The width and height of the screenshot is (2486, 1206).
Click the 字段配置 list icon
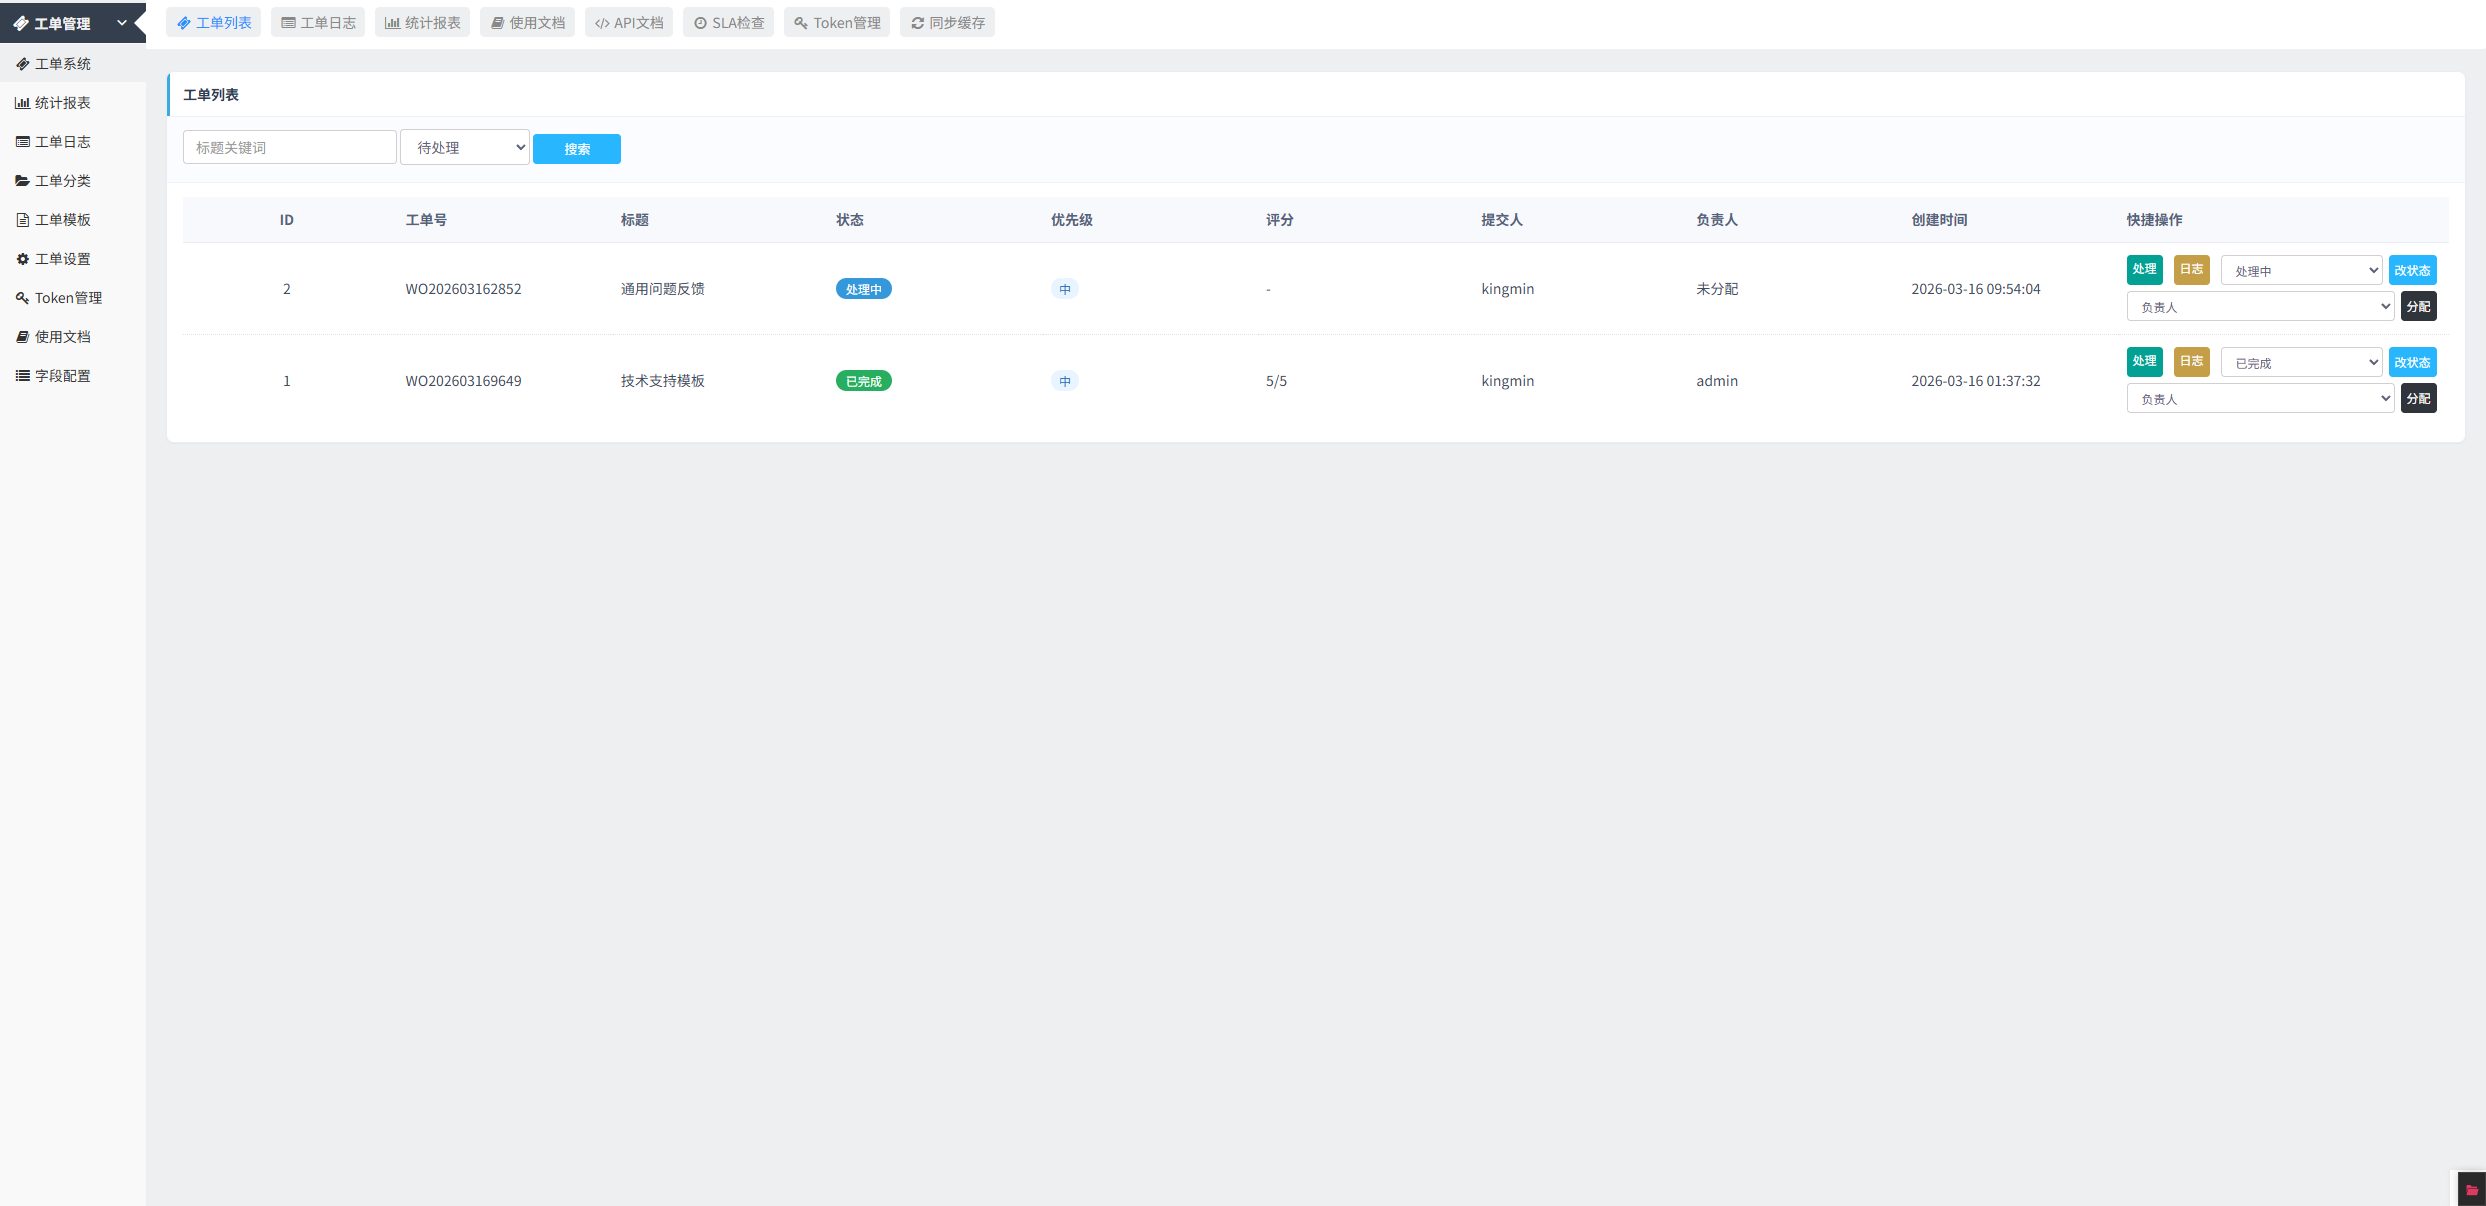click(22, 376)
